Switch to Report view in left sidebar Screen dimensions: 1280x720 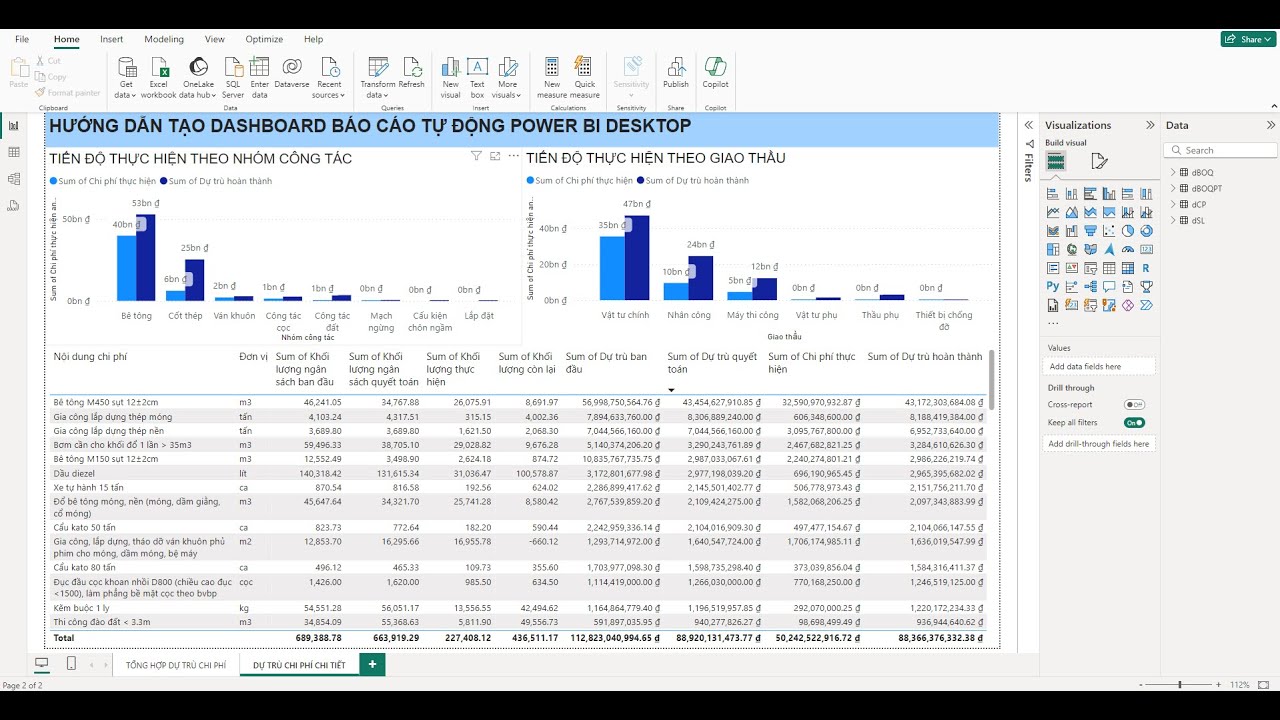[x=14, y=125]
